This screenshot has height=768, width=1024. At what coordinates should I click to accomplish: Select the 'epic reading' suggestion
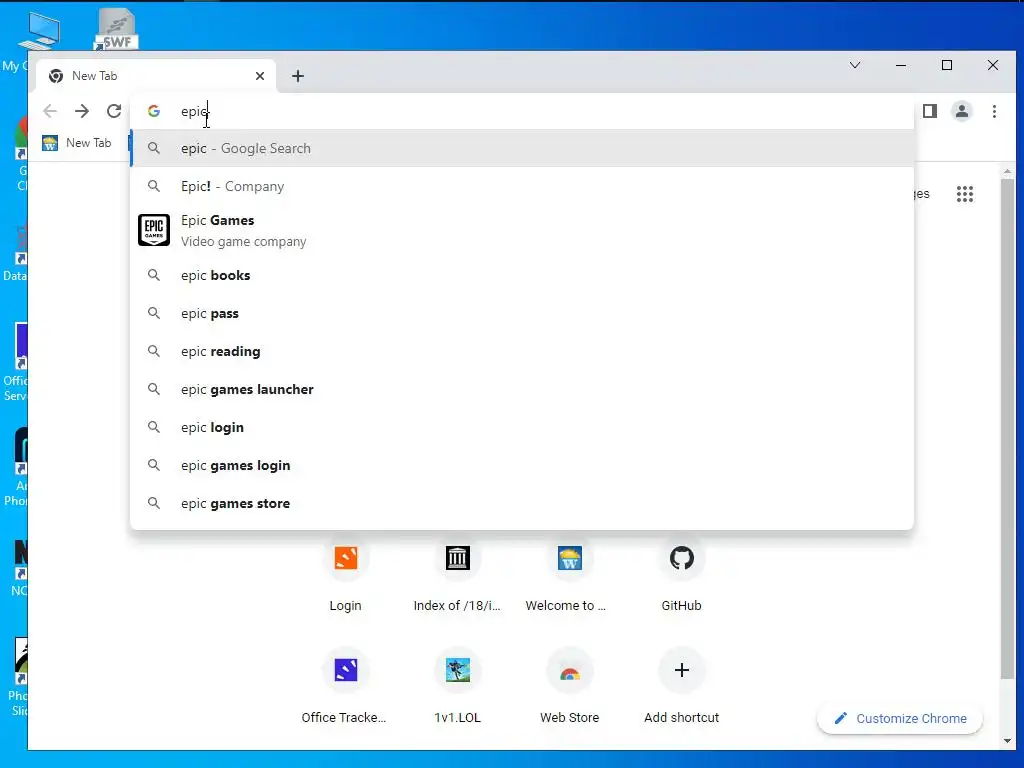(x=522, y=351)
